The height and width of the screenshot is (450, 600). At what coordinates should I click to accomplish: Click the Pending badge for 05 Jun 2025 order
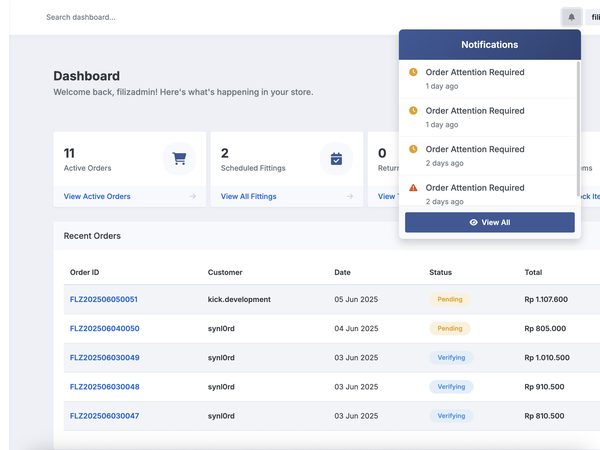[x=450, y=299]
